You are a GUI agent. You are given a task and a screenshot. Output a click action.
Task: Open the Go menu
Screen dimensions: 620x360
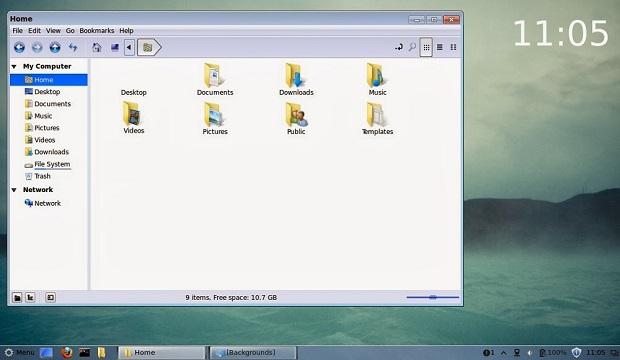tap(70, 30)
